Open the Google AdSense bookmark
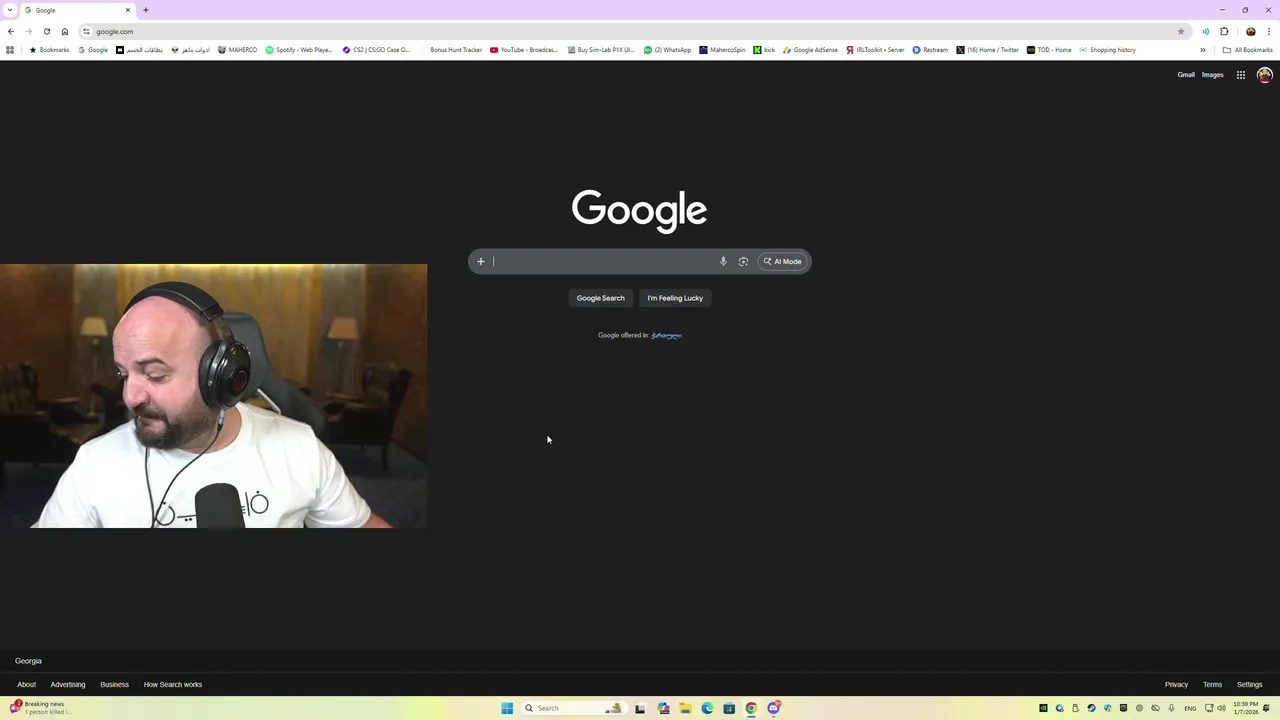 pyautogui.click(x=811, y=50)
